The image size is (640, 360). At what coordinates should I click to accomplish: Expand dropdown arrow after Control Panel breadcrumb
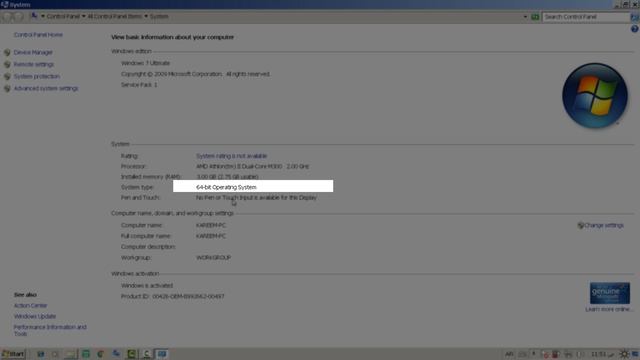pos(83,16)
